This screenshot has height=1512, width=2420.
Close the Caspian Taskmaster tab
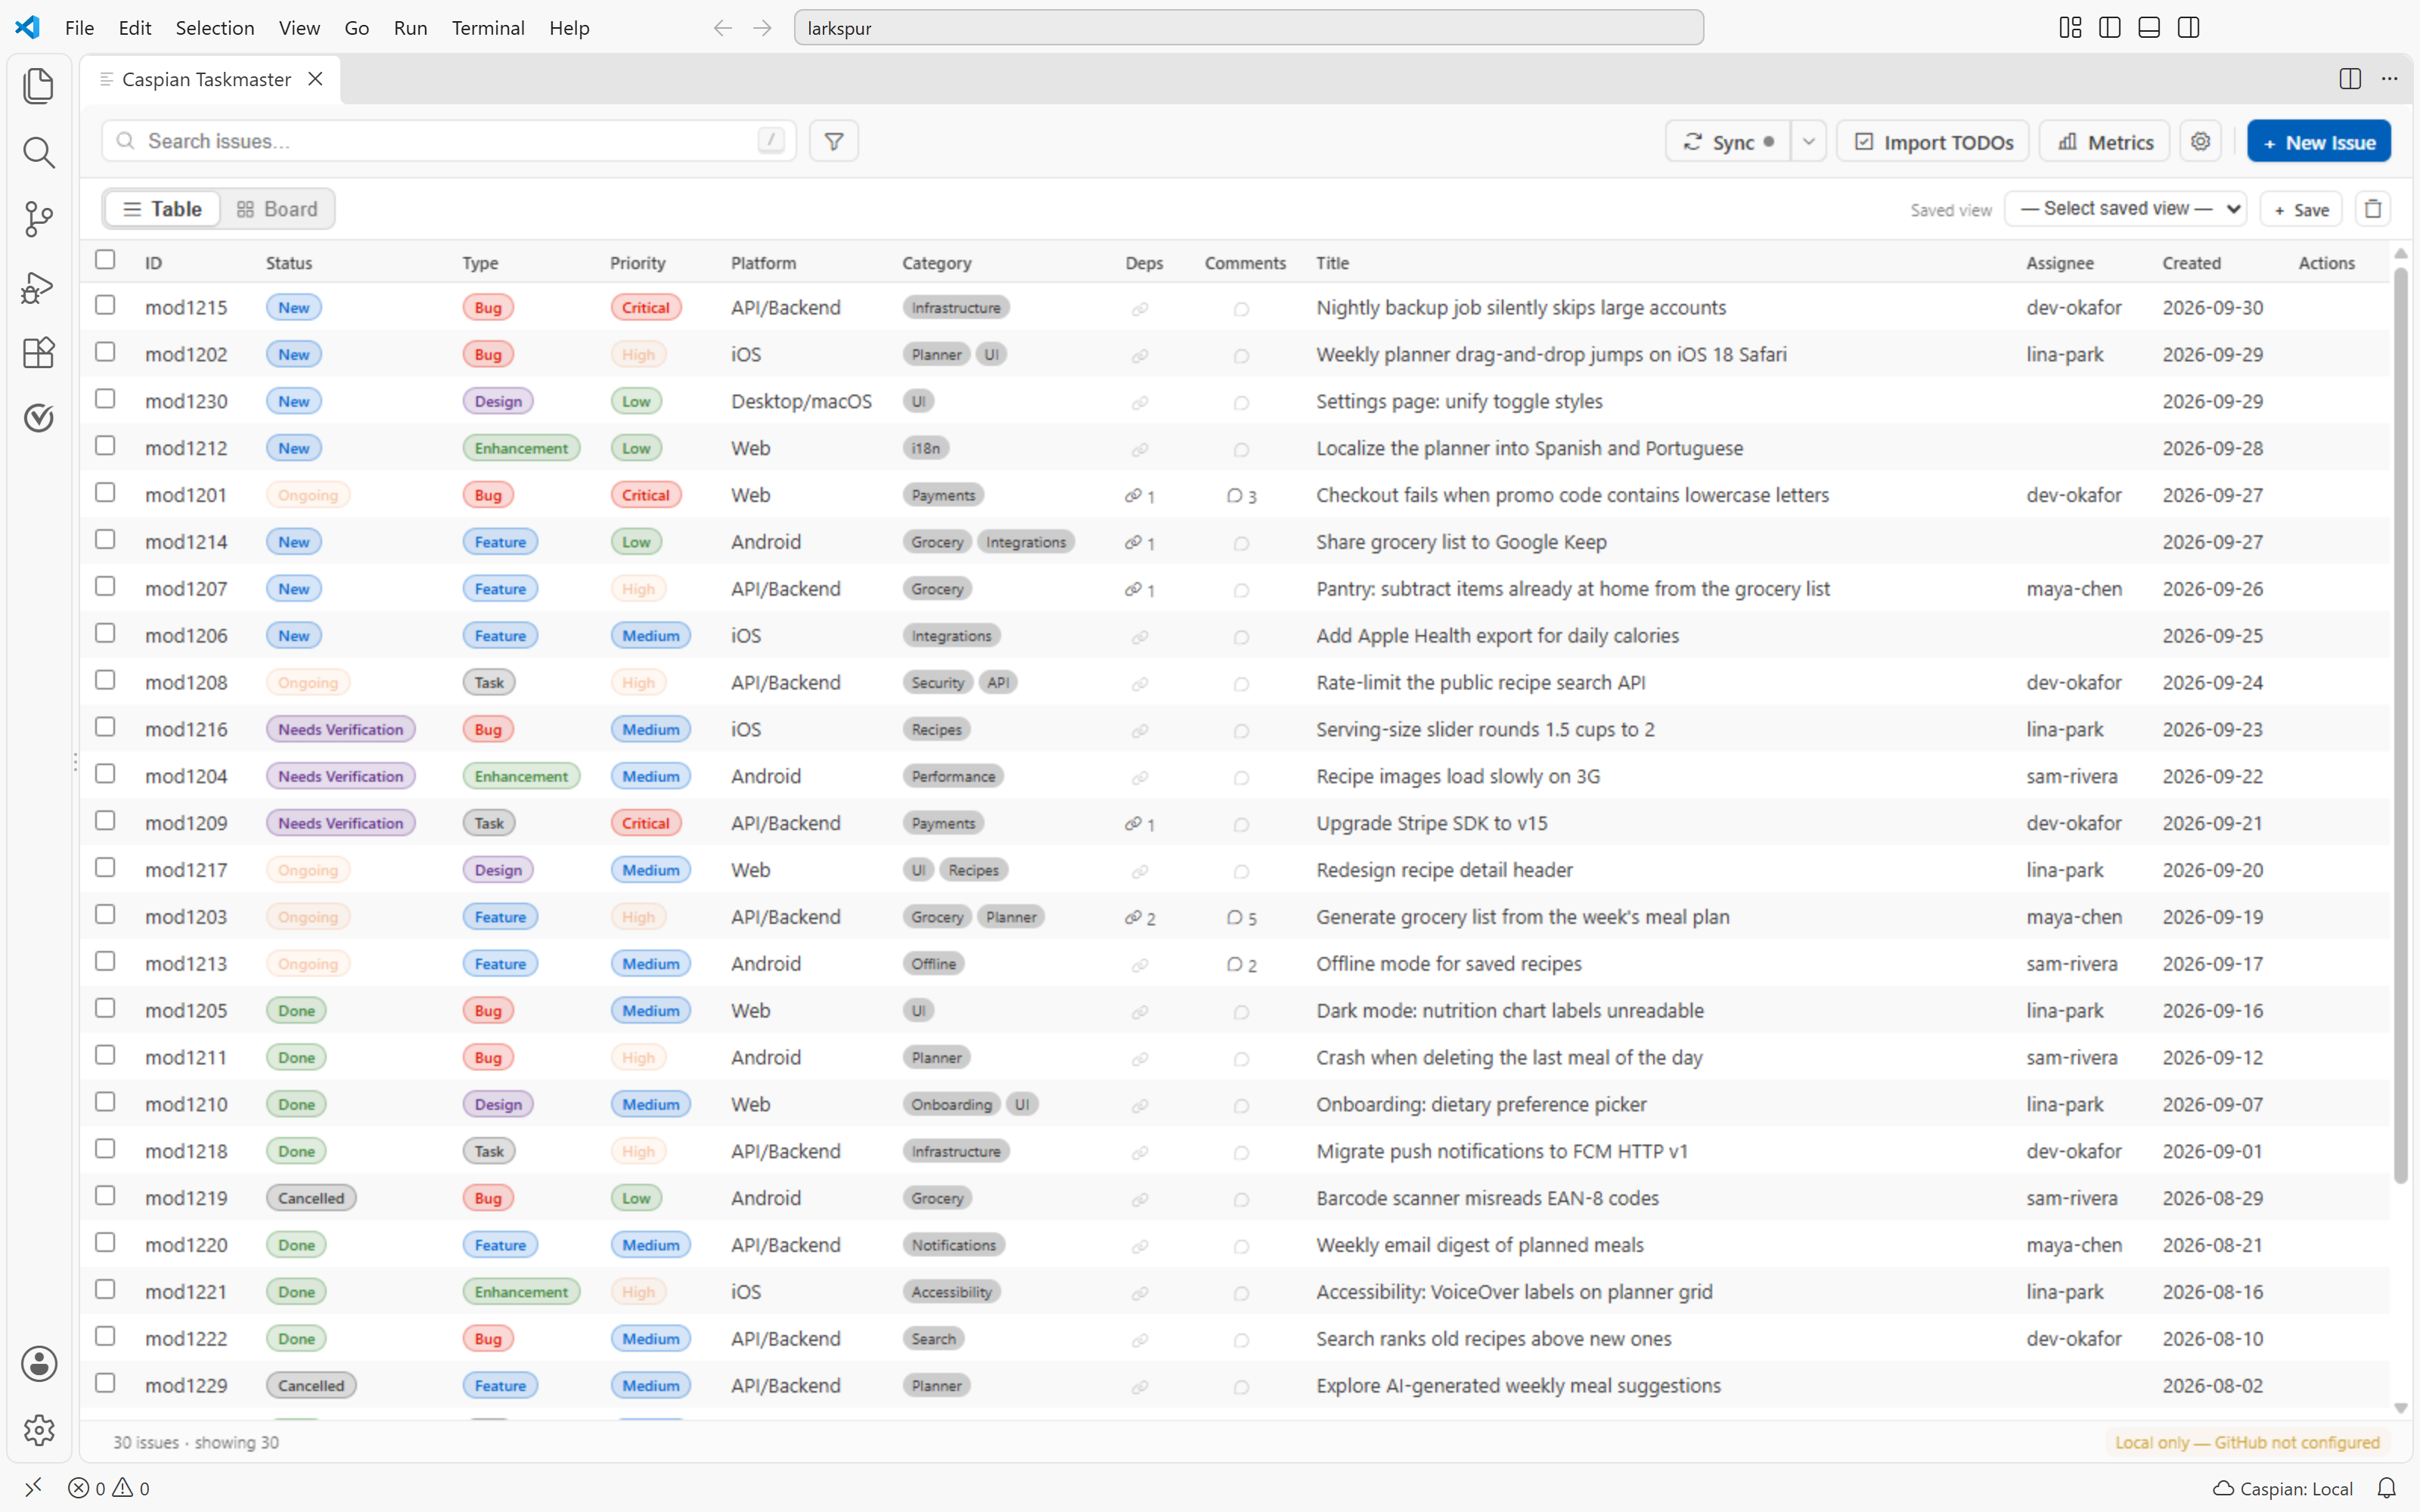pyautogui.click(x=315, y=79)
